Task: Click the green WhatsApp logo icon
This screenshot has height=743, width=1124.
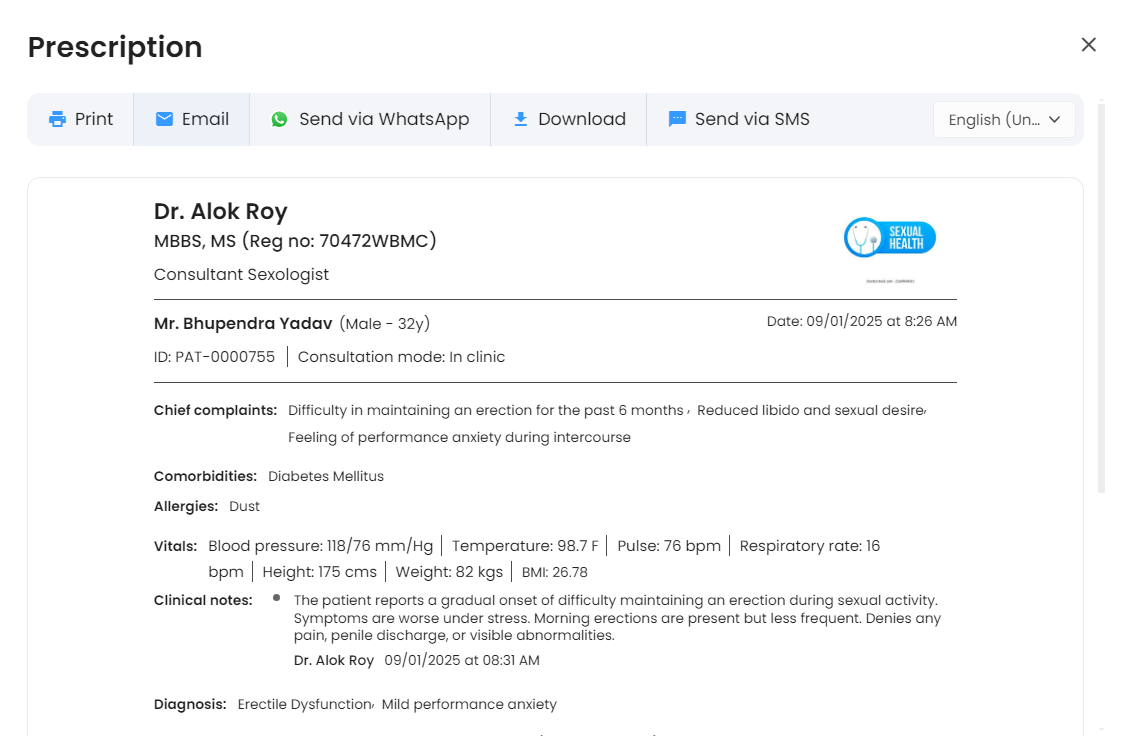Action: [279, 120]
